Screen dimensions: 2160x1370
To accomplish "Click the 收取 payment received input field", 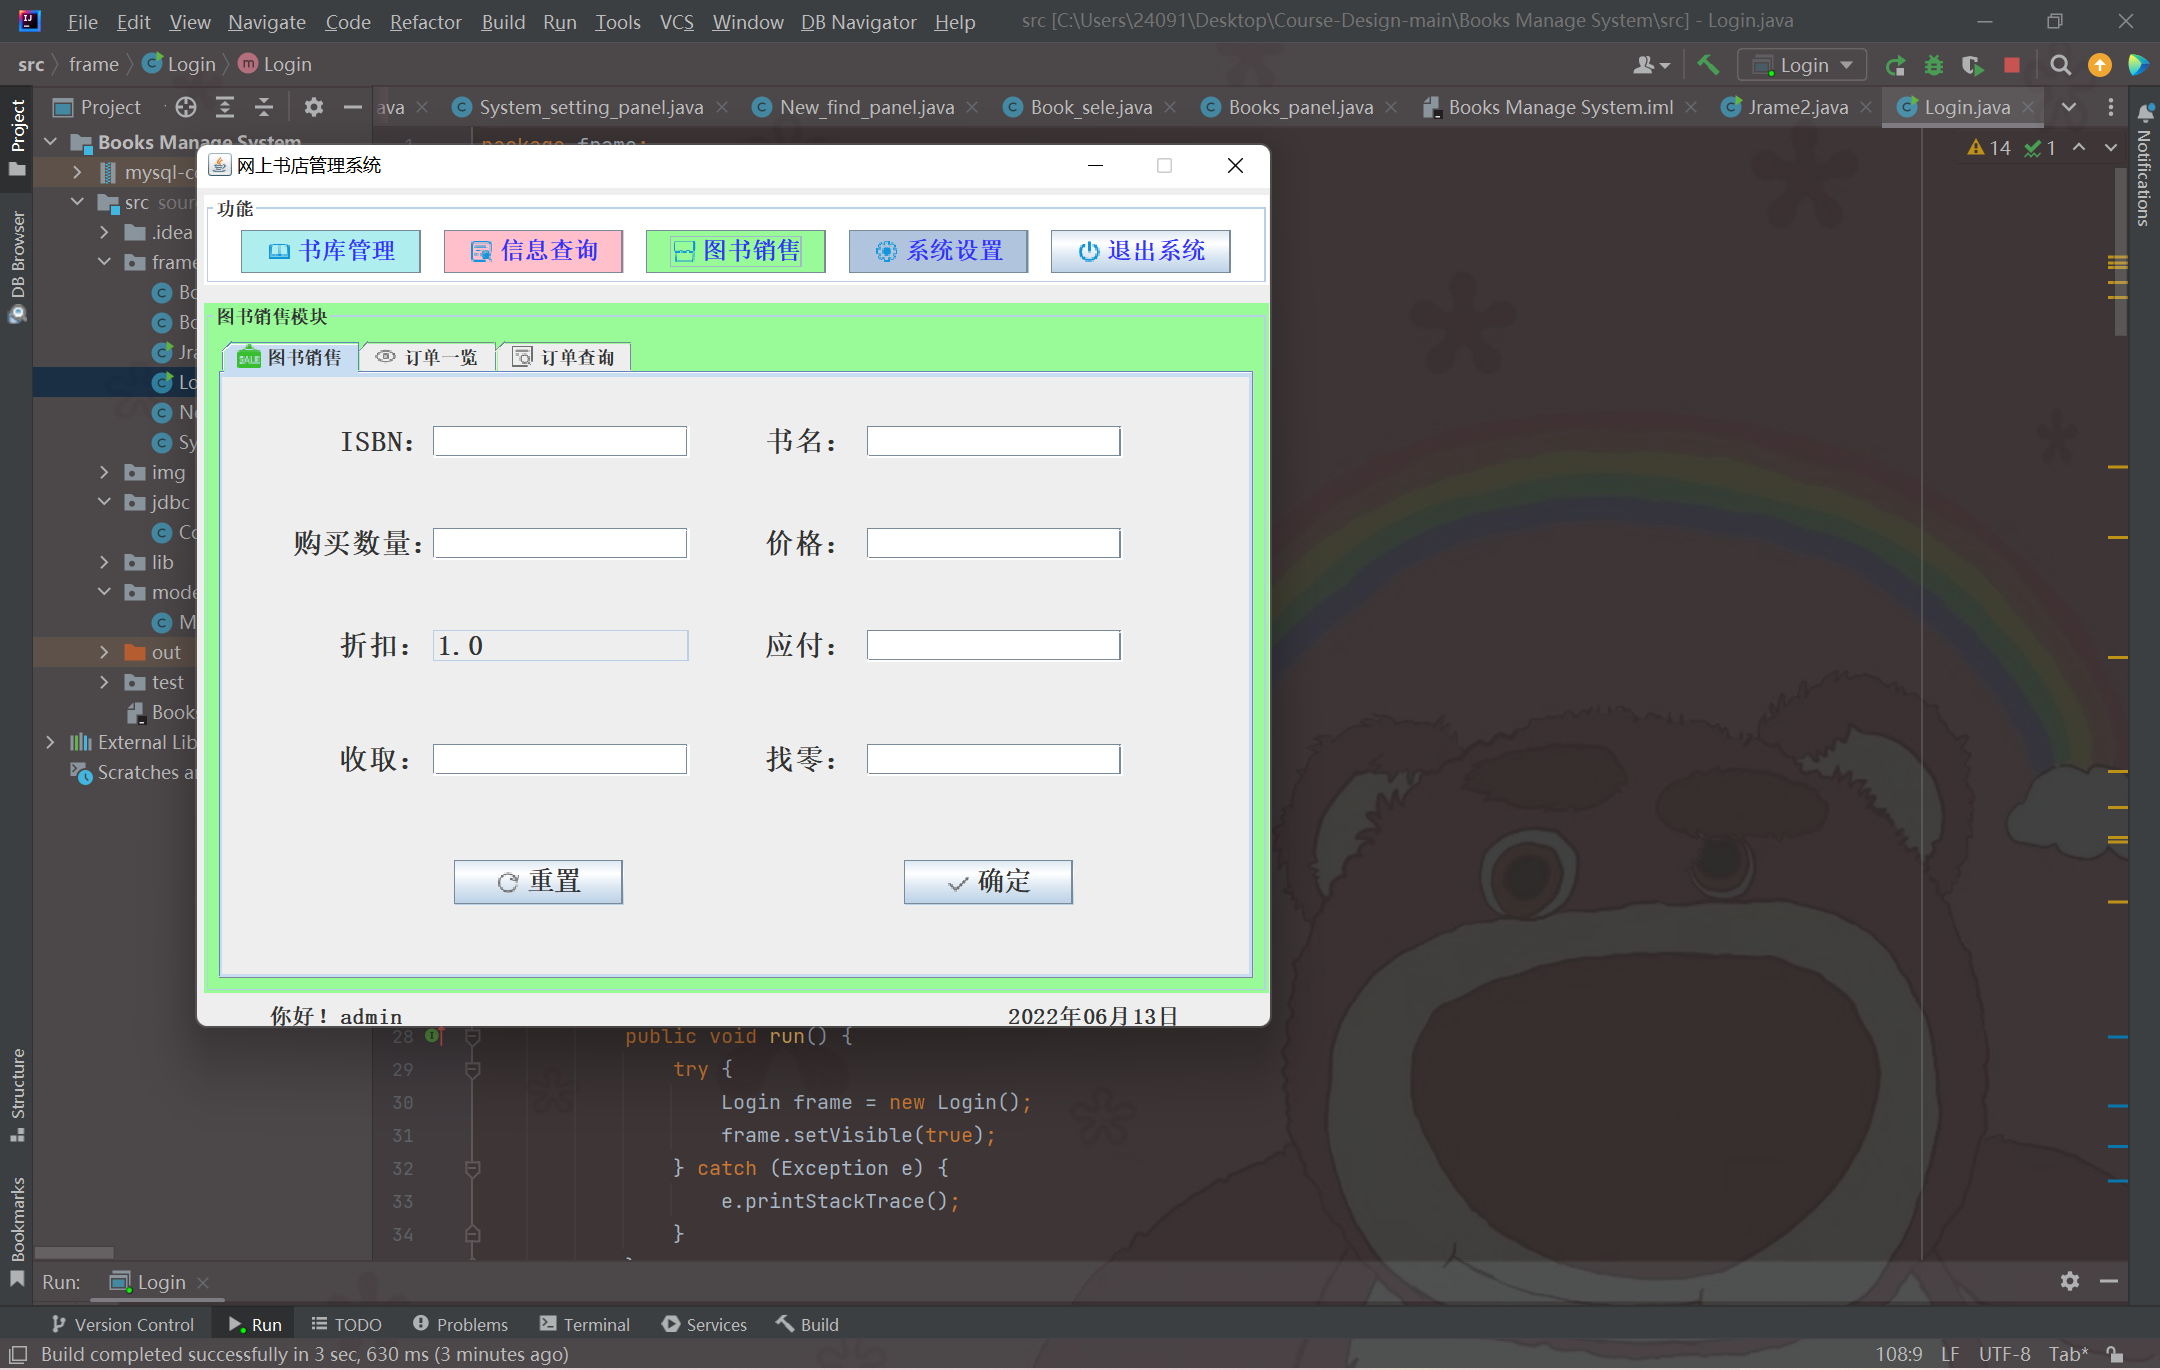I will (x=557, y=759).
